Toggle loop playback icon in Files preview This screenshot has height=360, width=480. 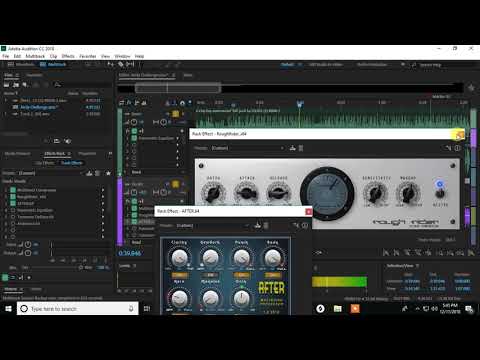tap(57, 141)
